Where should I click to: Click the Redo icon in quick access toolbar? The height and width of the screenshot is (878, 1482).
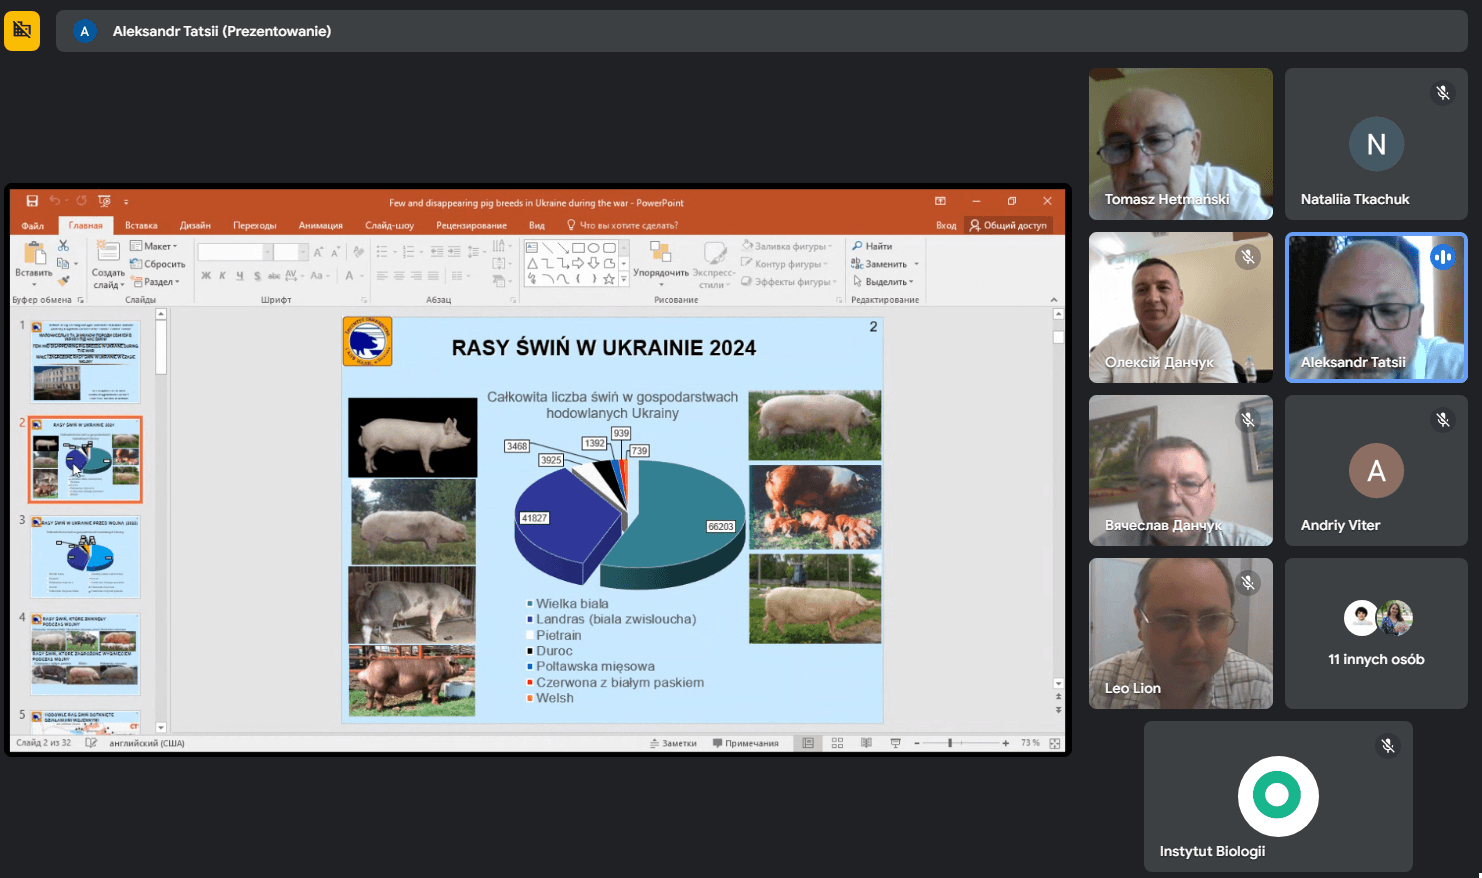tap(81, 201)
